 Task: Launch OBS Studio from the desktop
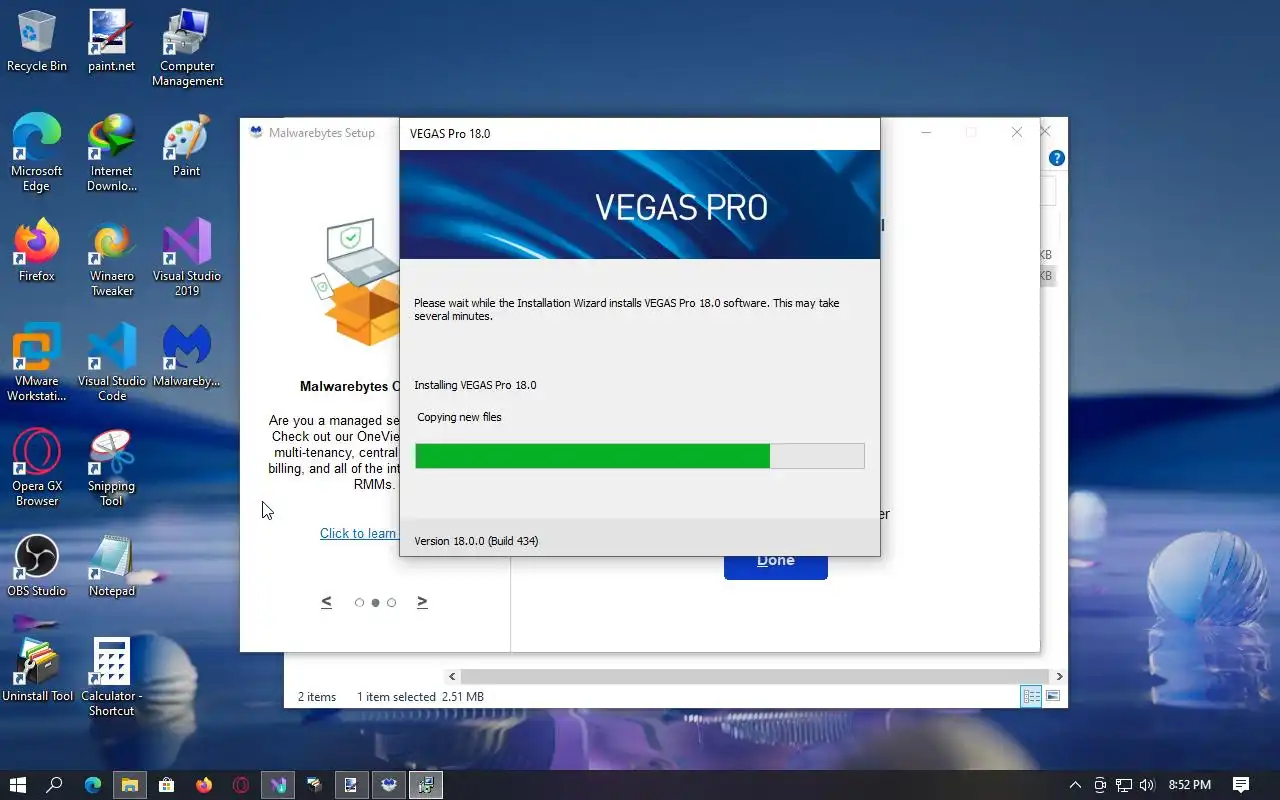pyautogui.click(x=37, y=565)
